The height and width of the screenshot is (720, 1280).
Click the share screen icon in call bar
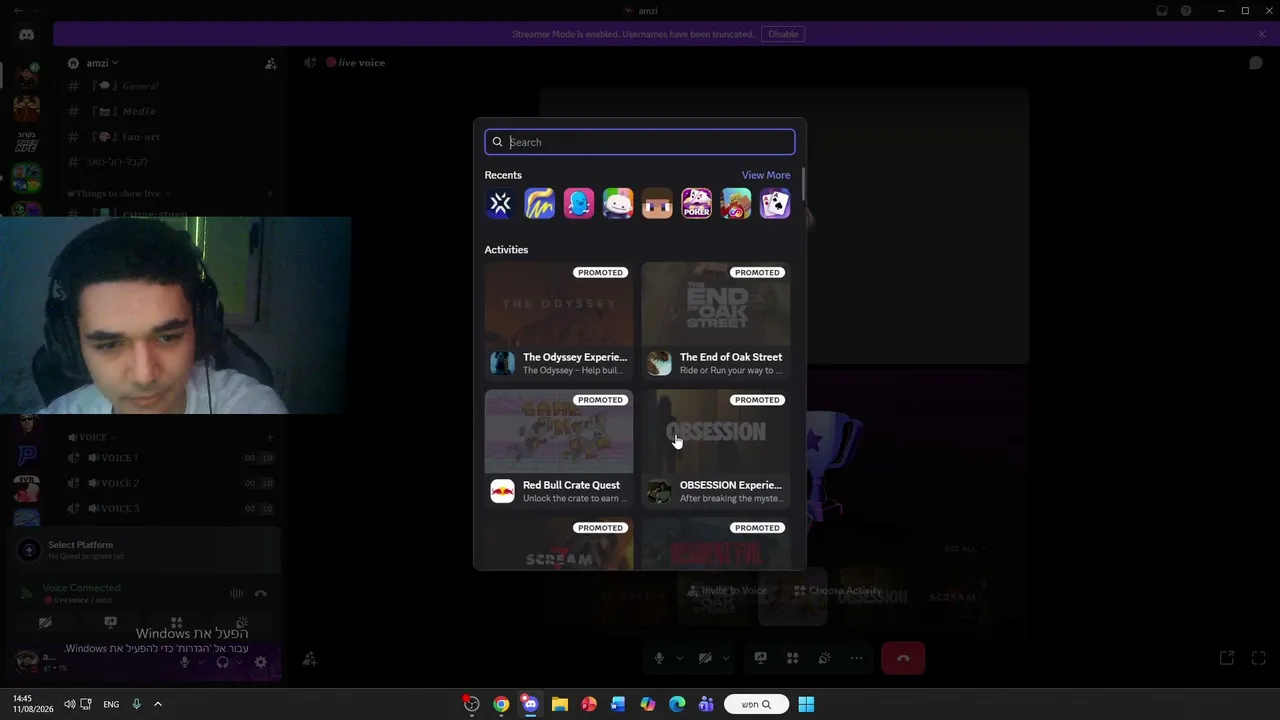click(x=761, y=658)
